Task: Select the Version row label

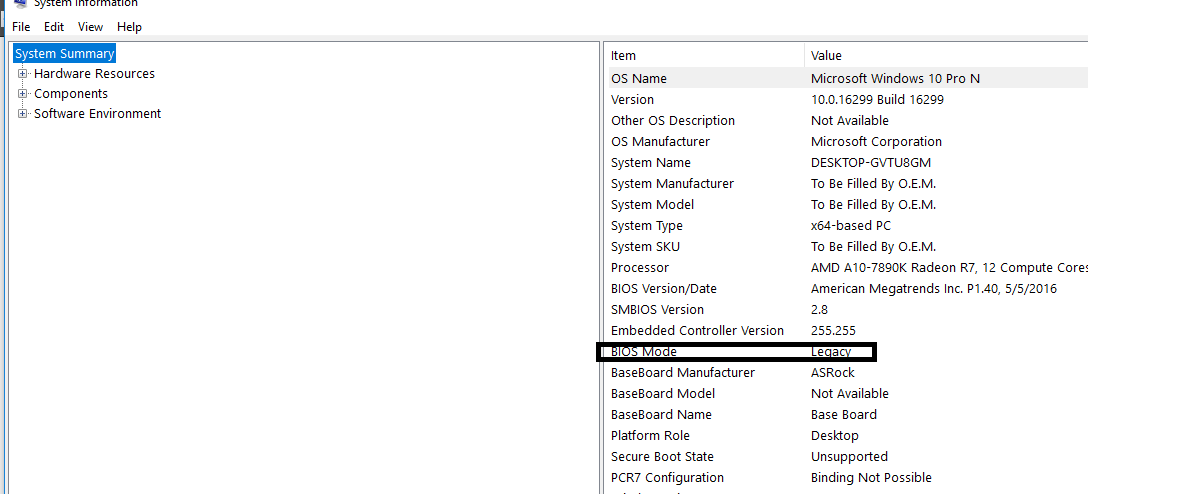Action: [x=632, y=100]
